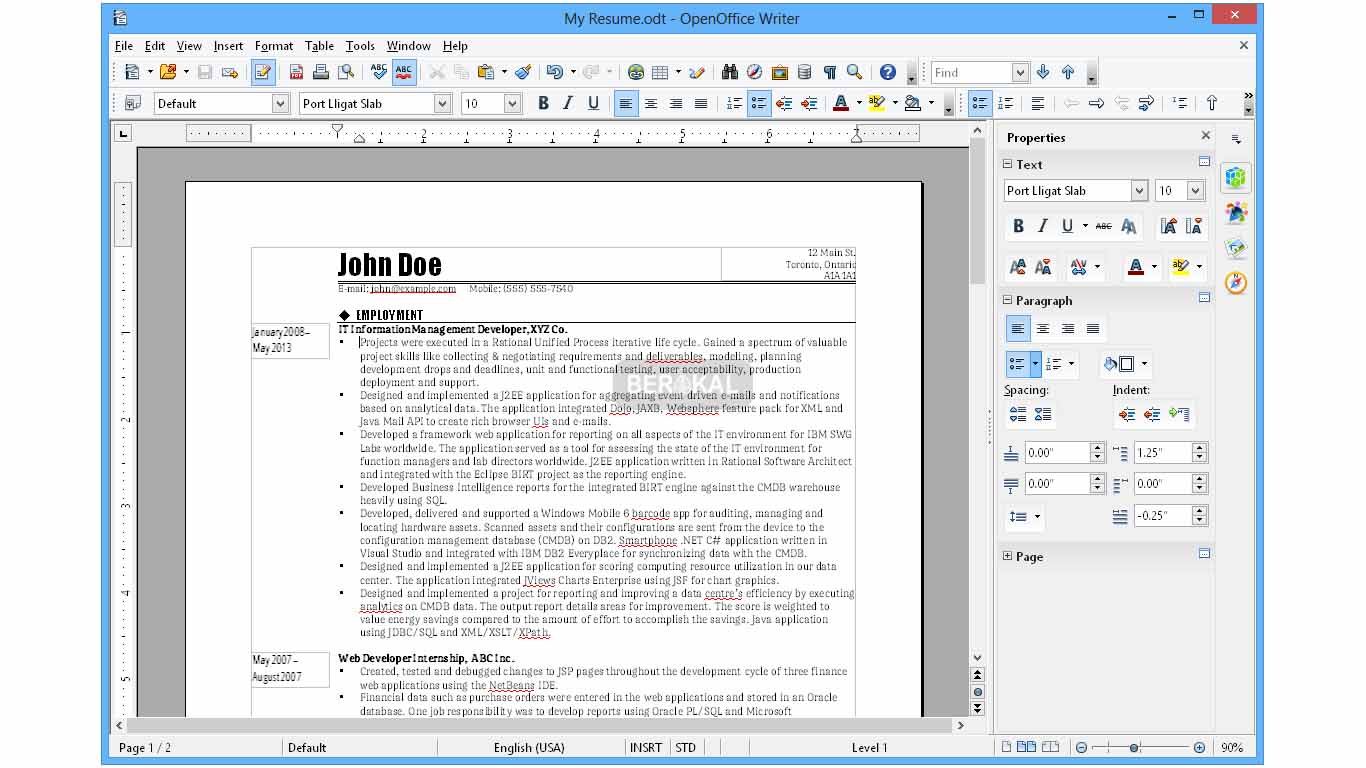Open the Format menu

click(273, 46)
